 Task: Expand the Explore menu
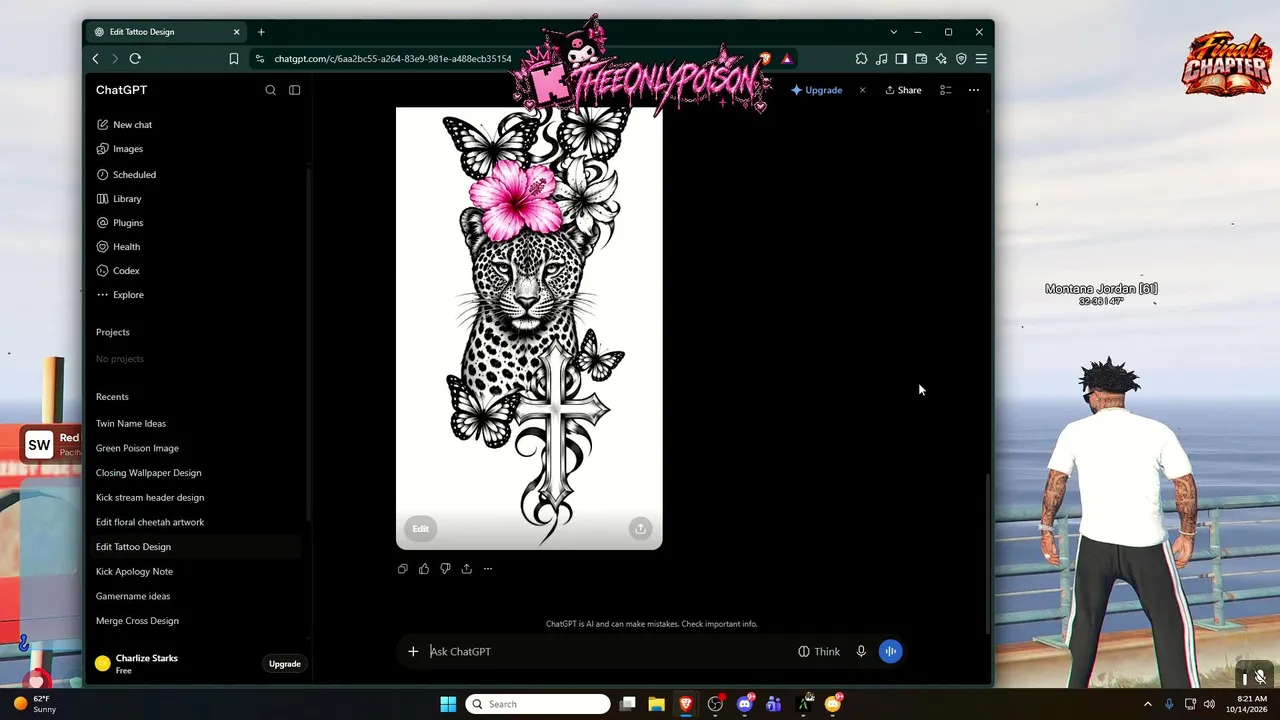coord(120,295)
